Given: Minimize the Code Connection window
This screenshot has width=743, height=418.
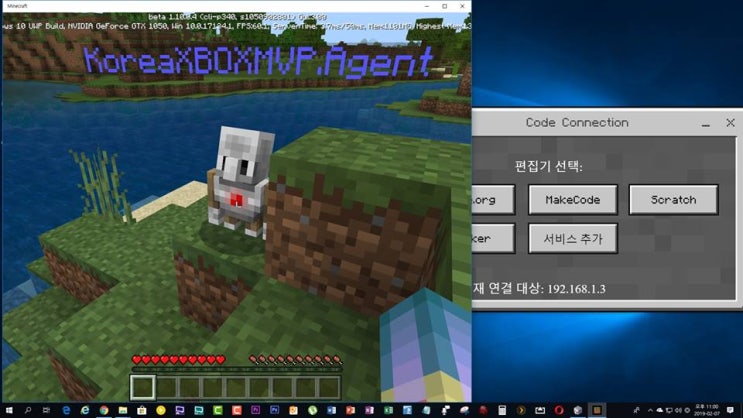Looking at the screenshot, I should [x=706, y=124].
